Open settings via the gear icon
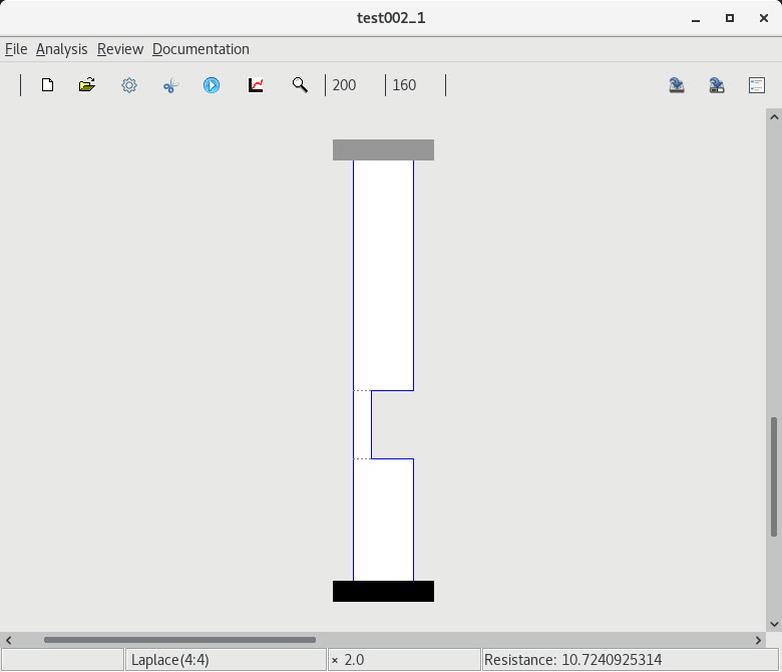The height and width of the screenshot is (672, 782). point(129,85)
